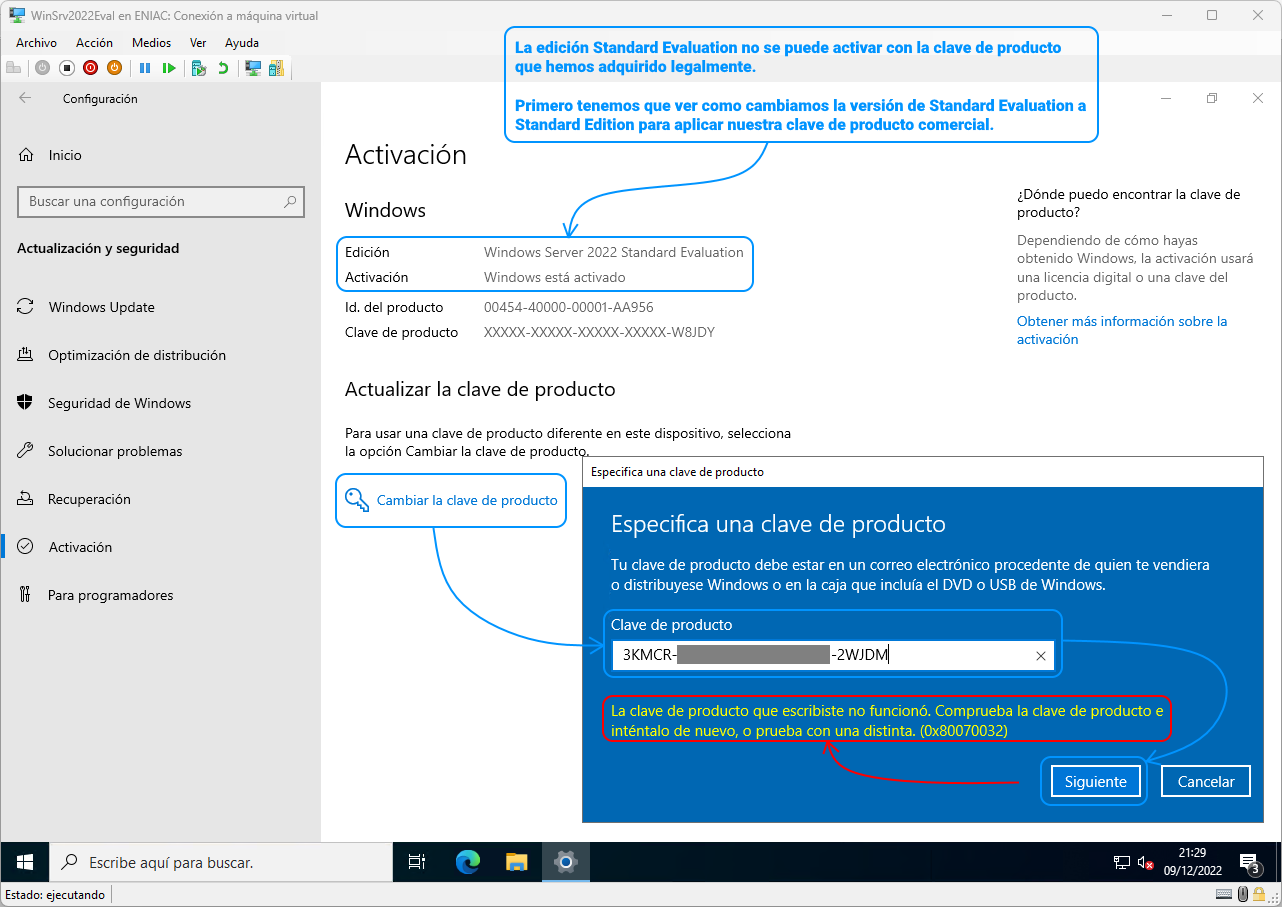The width and height of the screenshot is (1282, 907).
Task: Click the Ctrl+Alt+Del toolbar icon
Action: [x=13, y=68]
